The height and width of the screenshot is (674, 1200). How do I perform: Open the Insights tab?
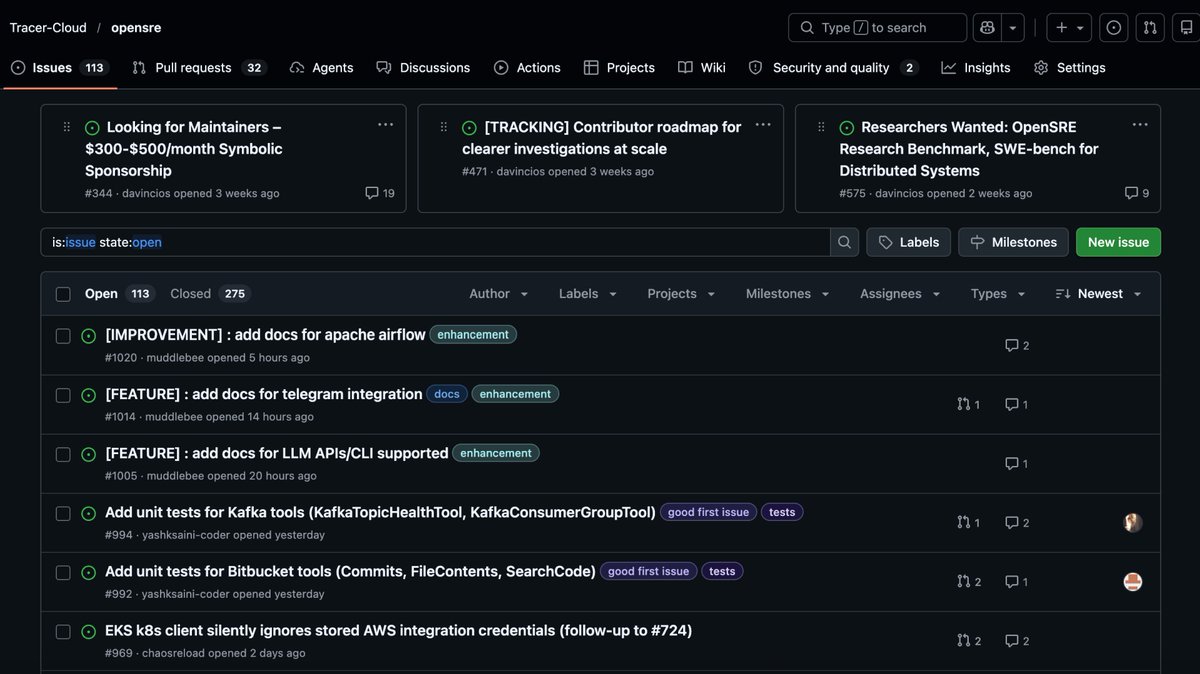(x=976, y=68)
